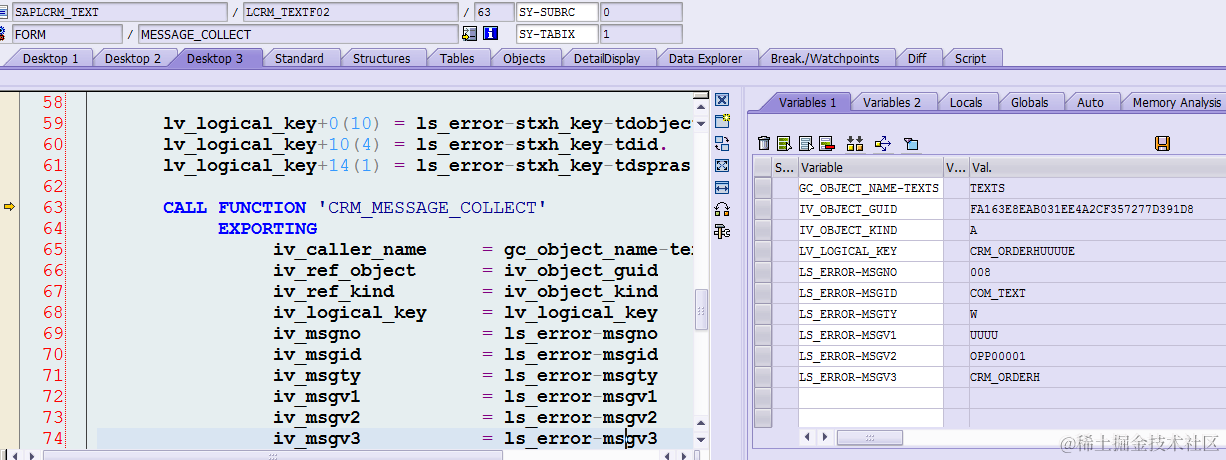1226x460 pixels.
Task: Click the SY-TABIX value field
Action: pyautogui.click(x=640, y=34)
